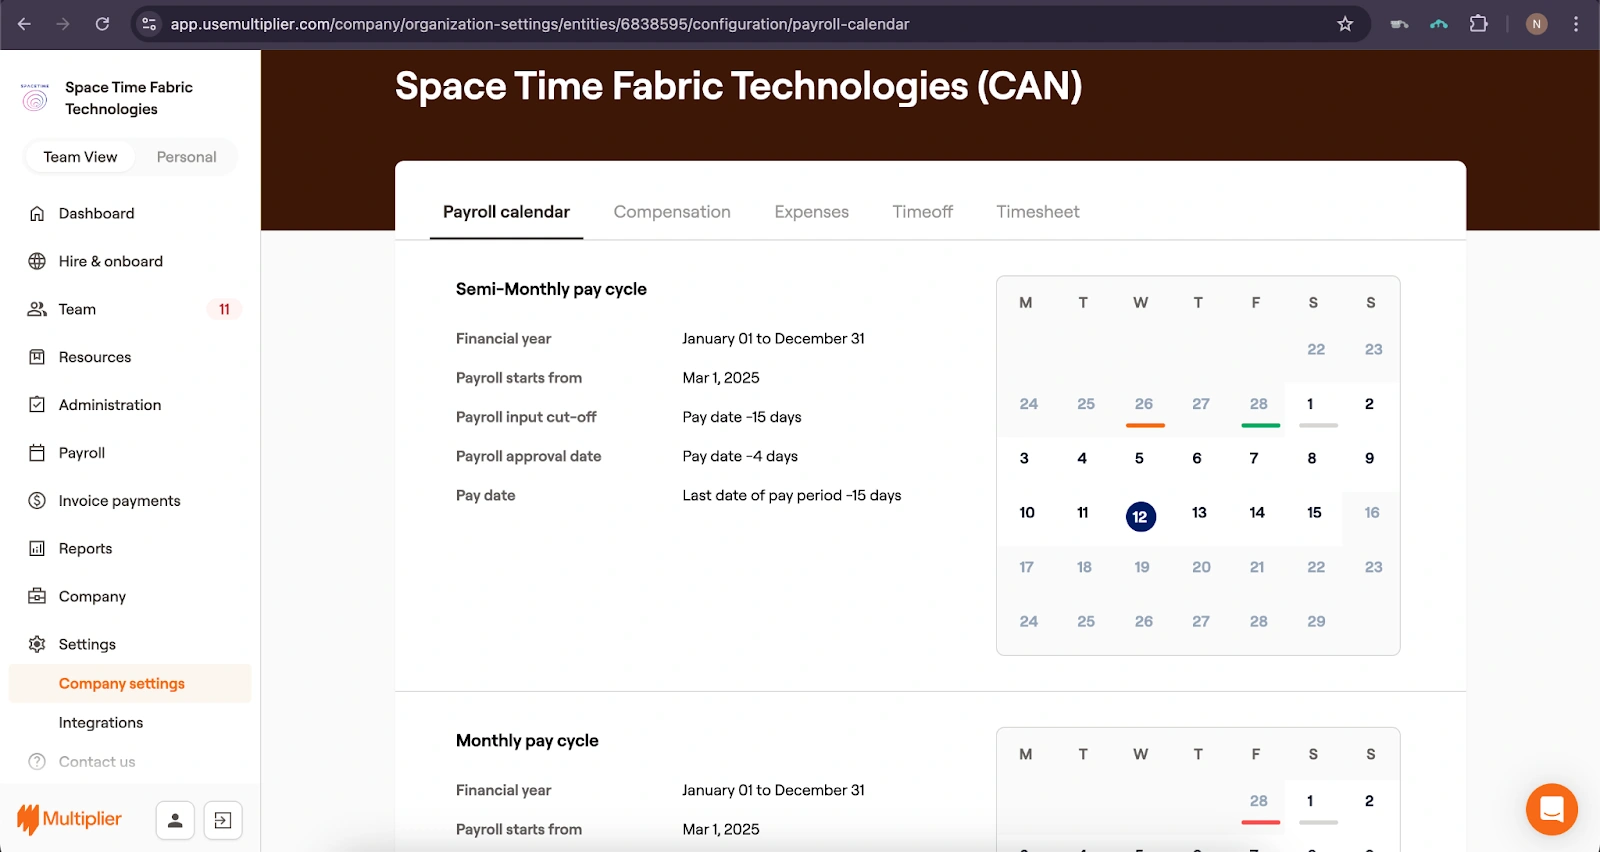Click the Team people icon
This screenshot has height=852, width=1600.
pyautogui.click(x=37, y=309)
